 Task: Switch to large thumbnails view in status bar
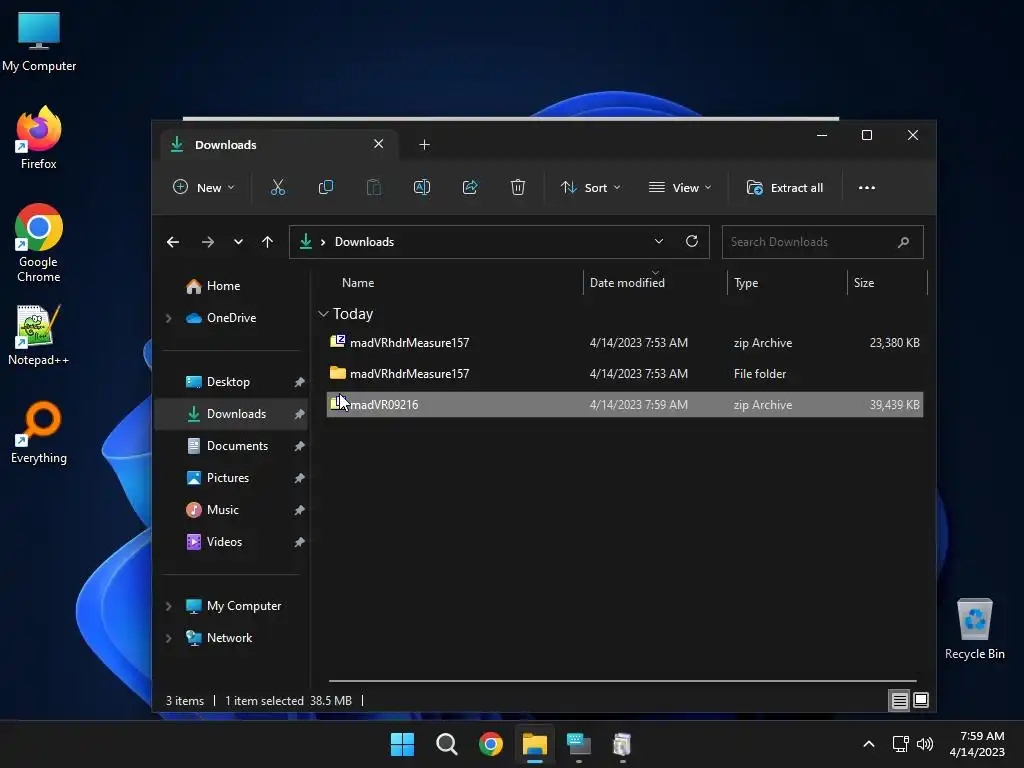[x=921, y=701]
